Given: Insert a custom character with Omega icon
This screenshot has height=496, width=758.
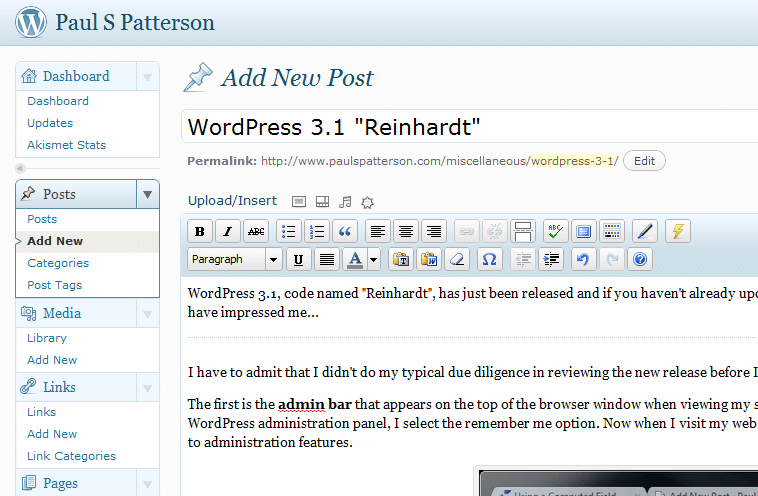Looking at the screenshot, I should [x=490, y=260].
